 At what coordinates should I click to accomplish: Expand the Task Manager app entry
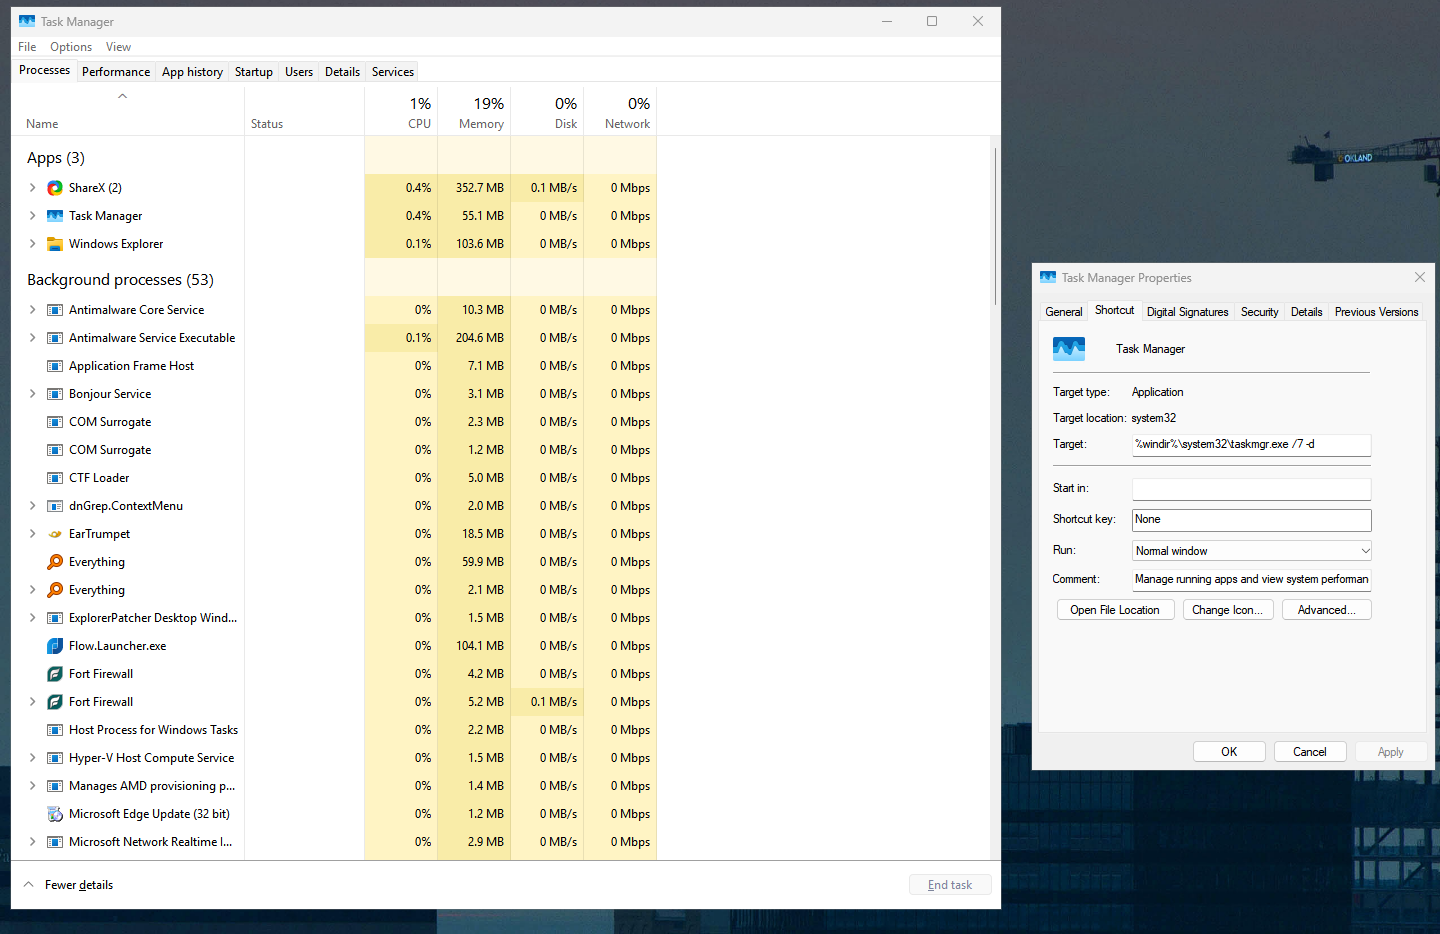coord(32,216)
